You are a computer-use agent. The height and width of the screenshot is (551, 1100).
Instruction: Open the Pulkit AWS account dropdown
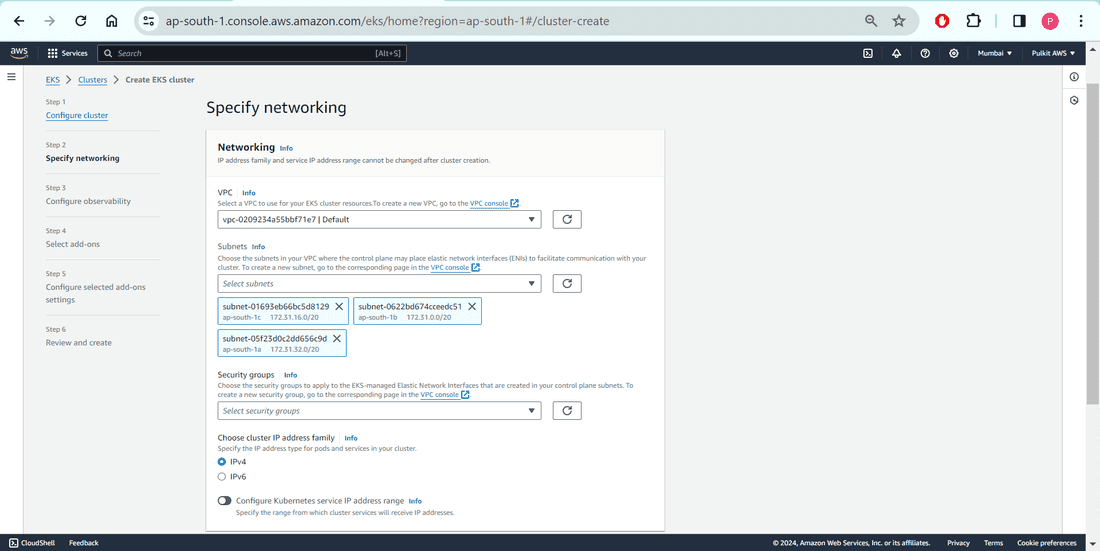click(1053, 53)
